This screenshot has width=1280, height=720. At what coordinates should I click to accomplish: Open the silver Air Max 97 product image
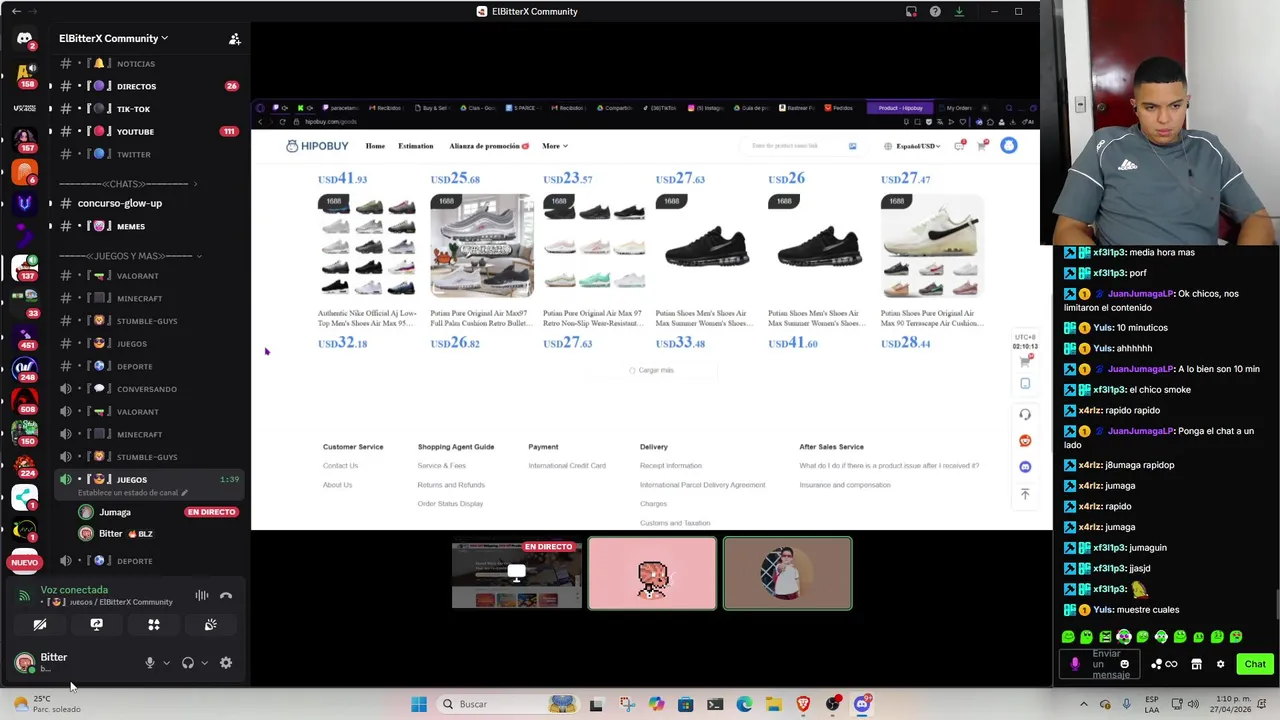point(482,246)
